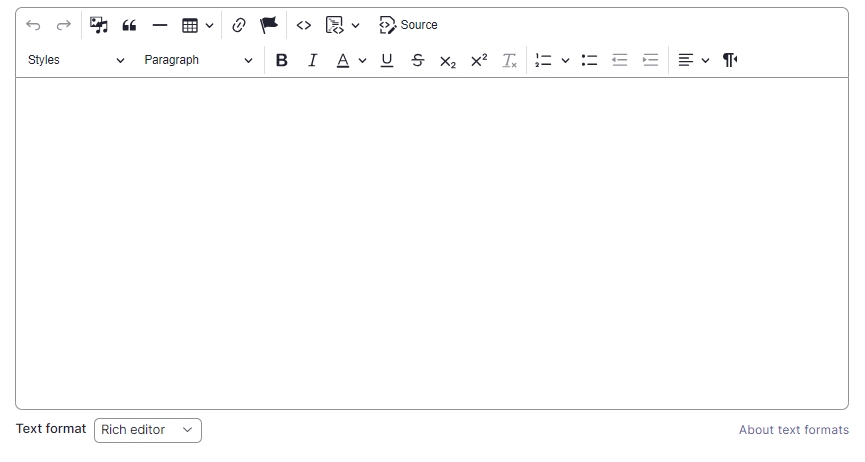
Task: Switch to Source editing mode
Action: (408, 25)
